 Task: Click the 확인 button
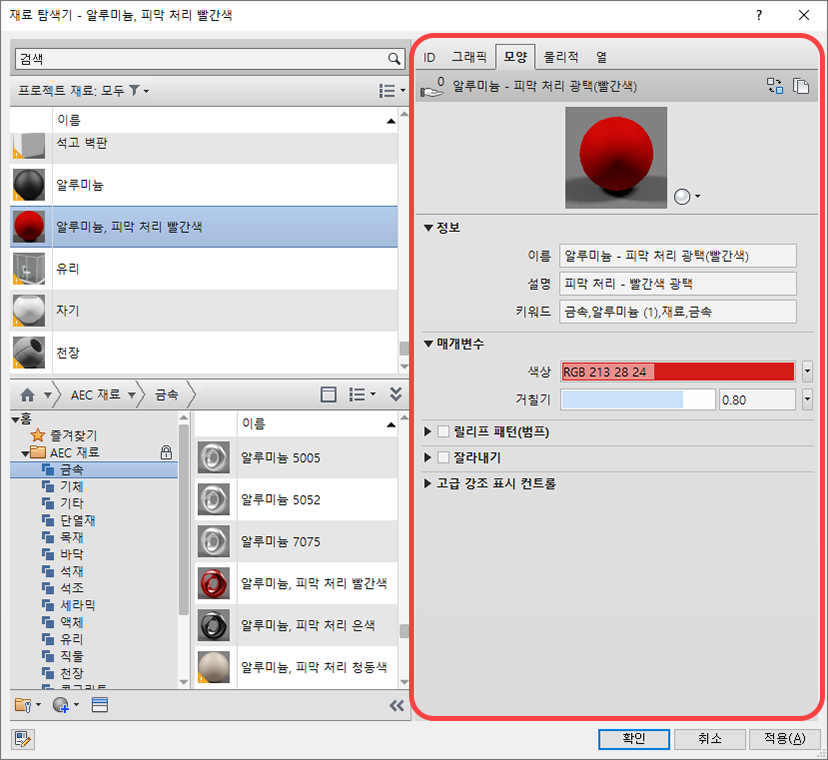pos(634,739)
